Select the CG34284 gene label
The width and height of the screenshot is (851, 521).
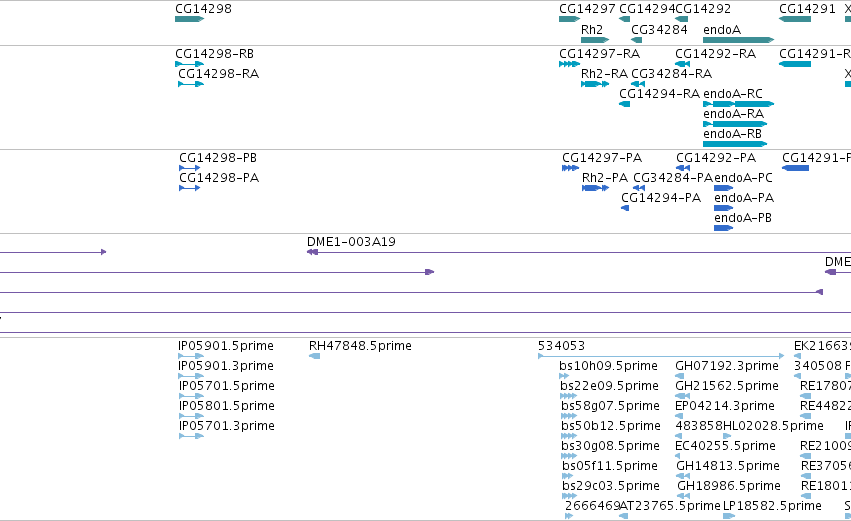[x=659, y=29]
